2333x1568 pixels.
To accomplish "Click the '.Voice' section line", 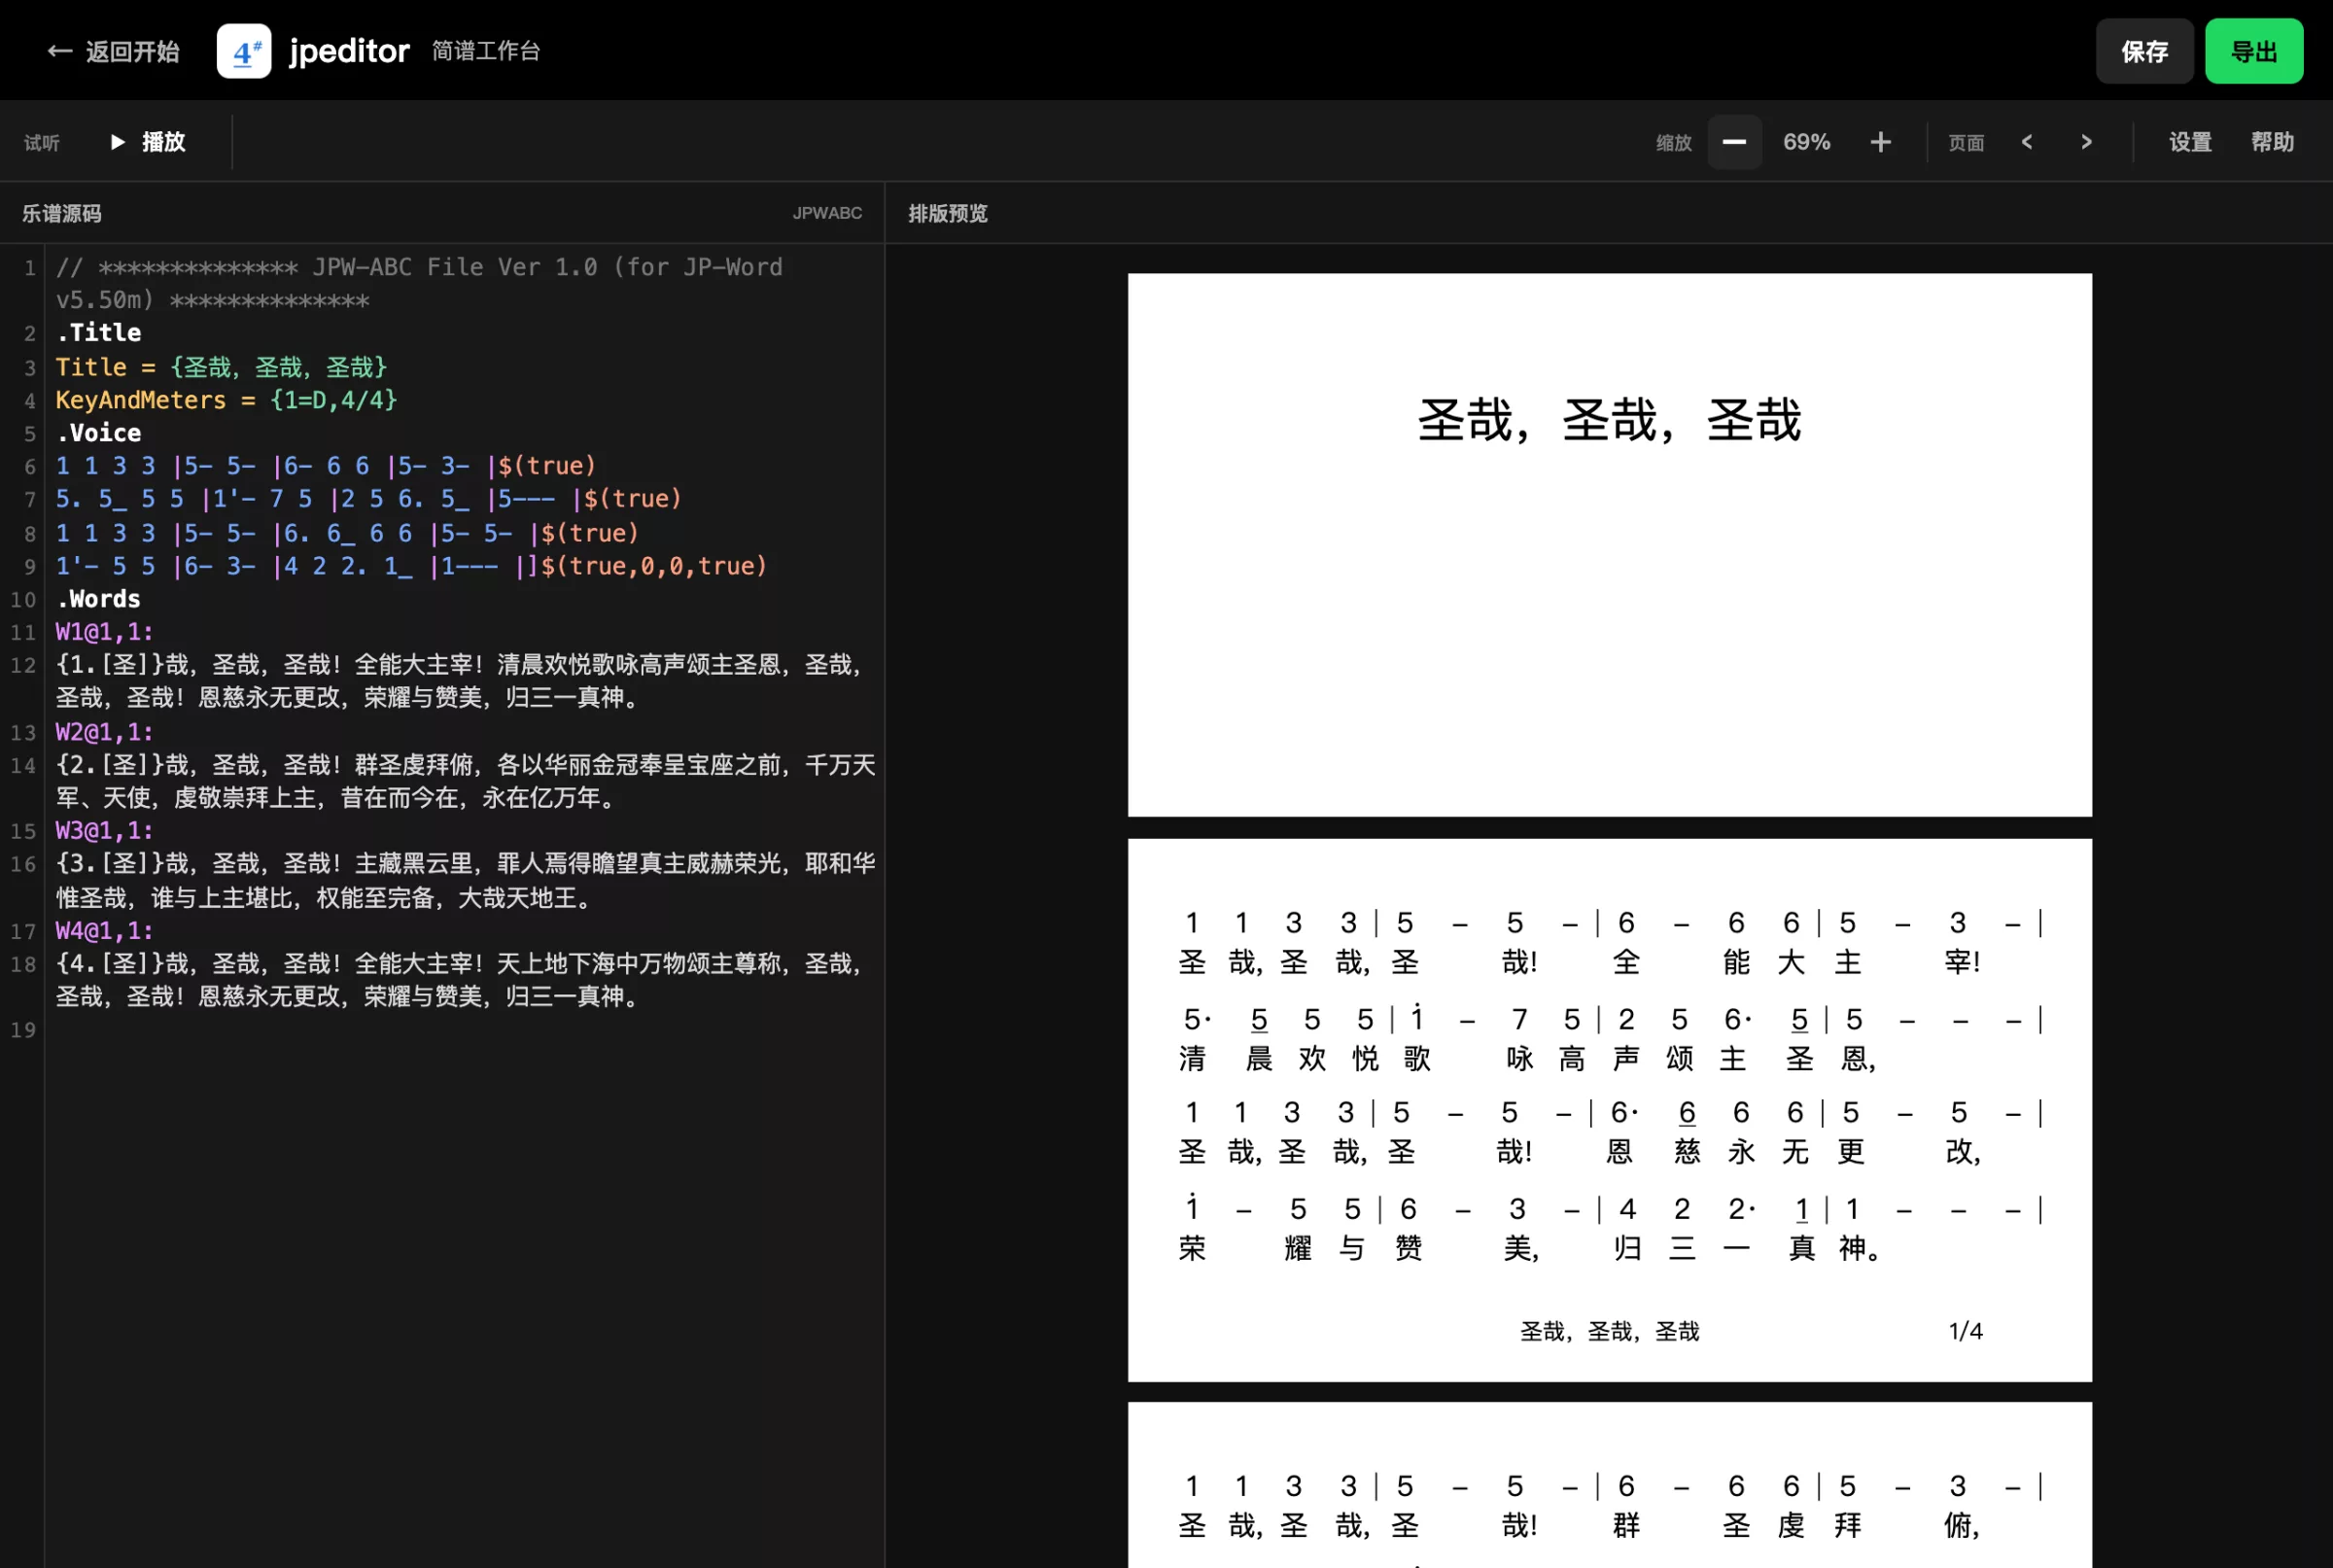I will [99, 433].
